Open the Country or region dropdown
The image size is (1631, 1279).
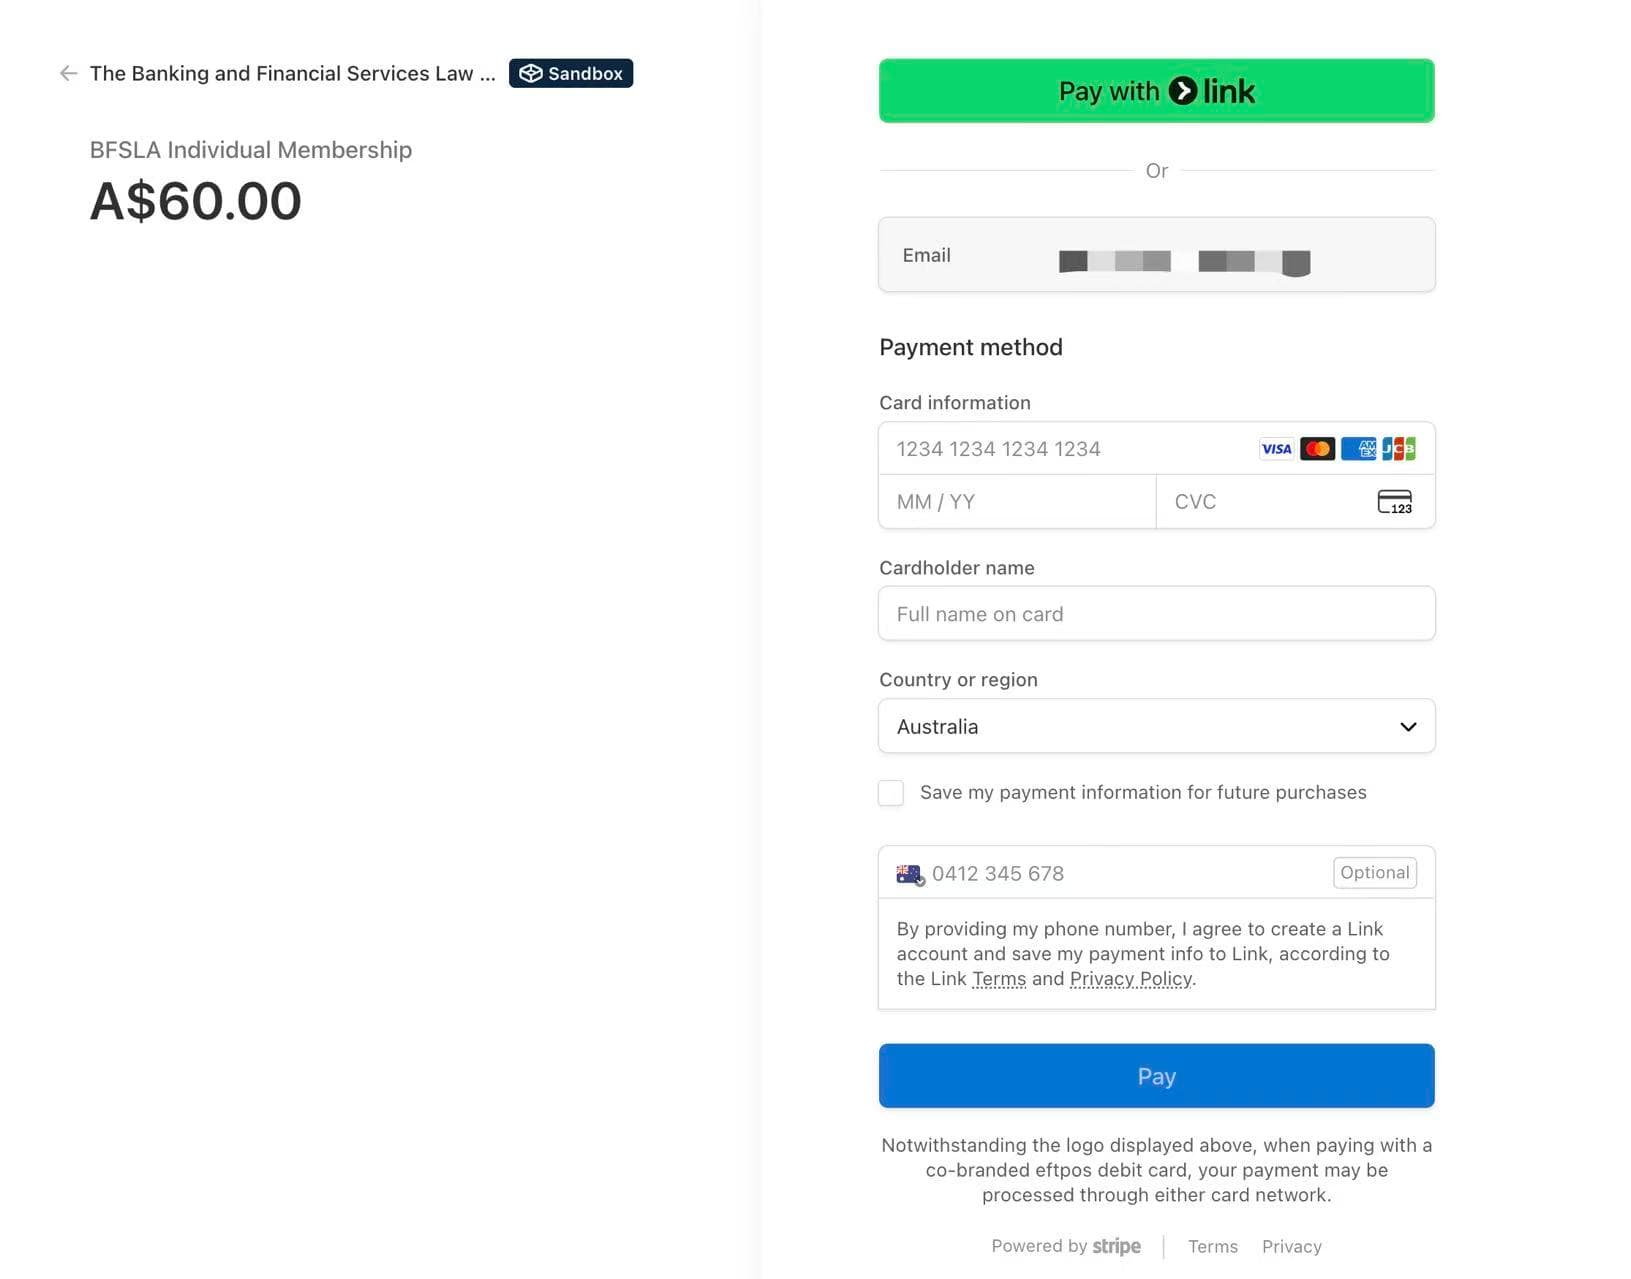[1156, 726]
